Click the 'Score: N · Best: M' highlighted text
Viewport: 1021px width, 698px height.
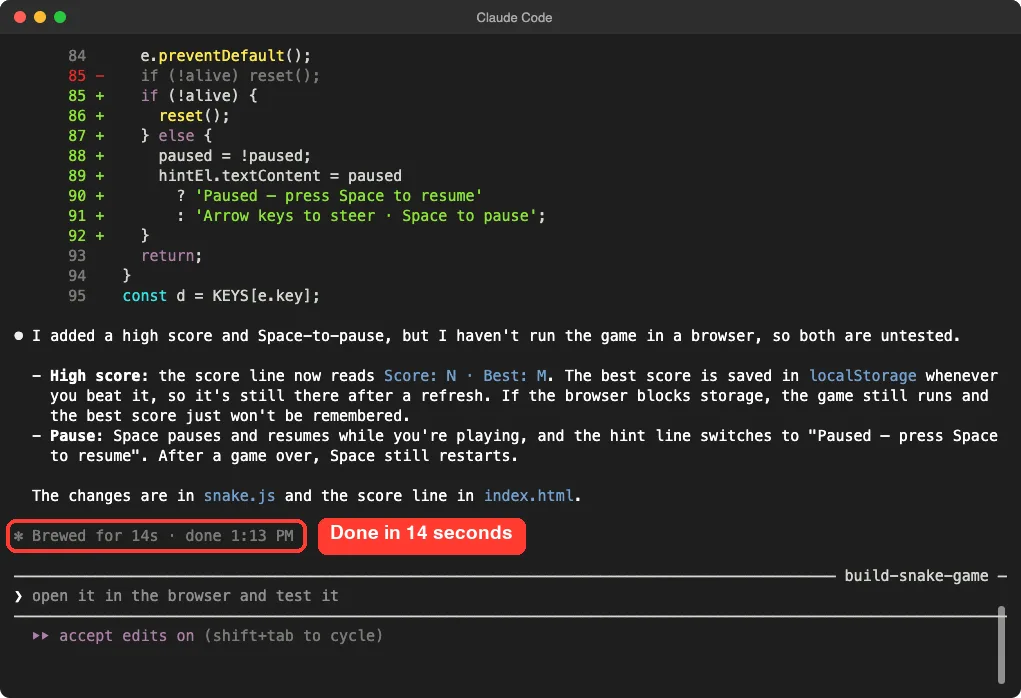466,376
